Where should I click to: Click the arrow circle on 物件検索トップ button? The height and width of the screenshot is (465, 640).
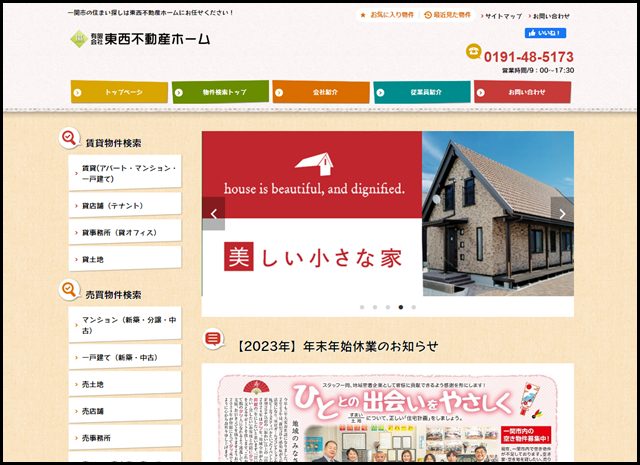[x=178, y=93]
